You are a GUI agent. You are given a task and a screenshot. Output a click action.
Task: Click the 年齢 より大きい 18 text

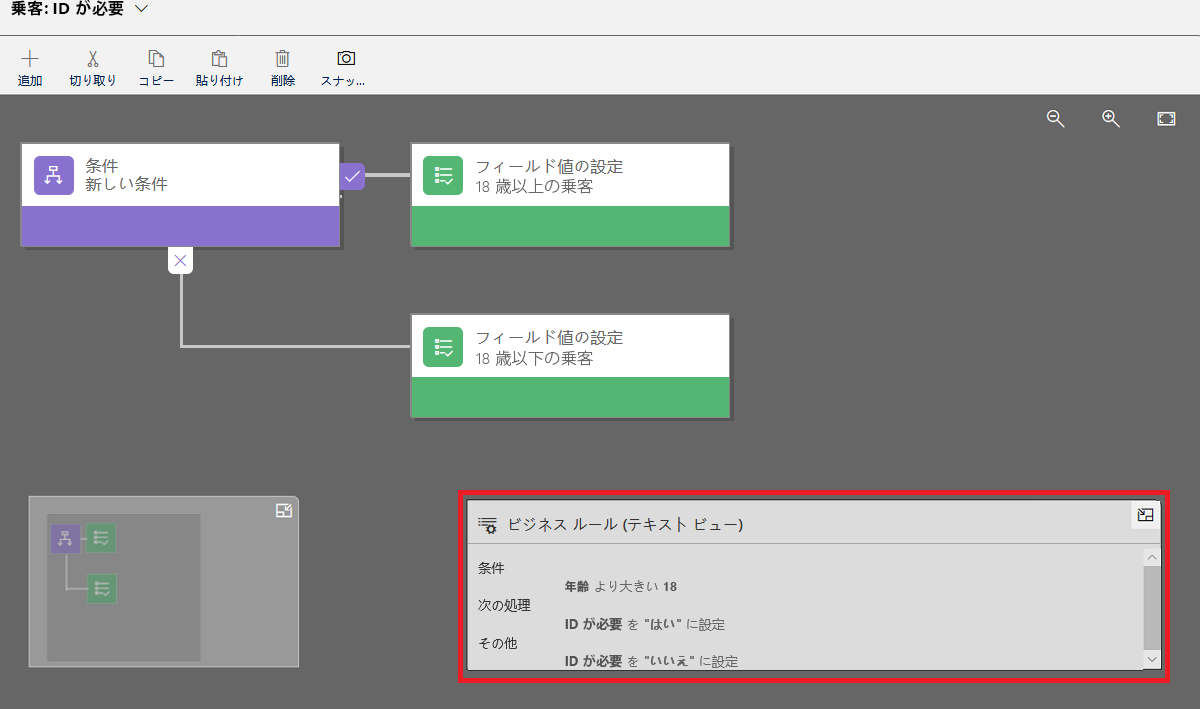click(621, 586)
